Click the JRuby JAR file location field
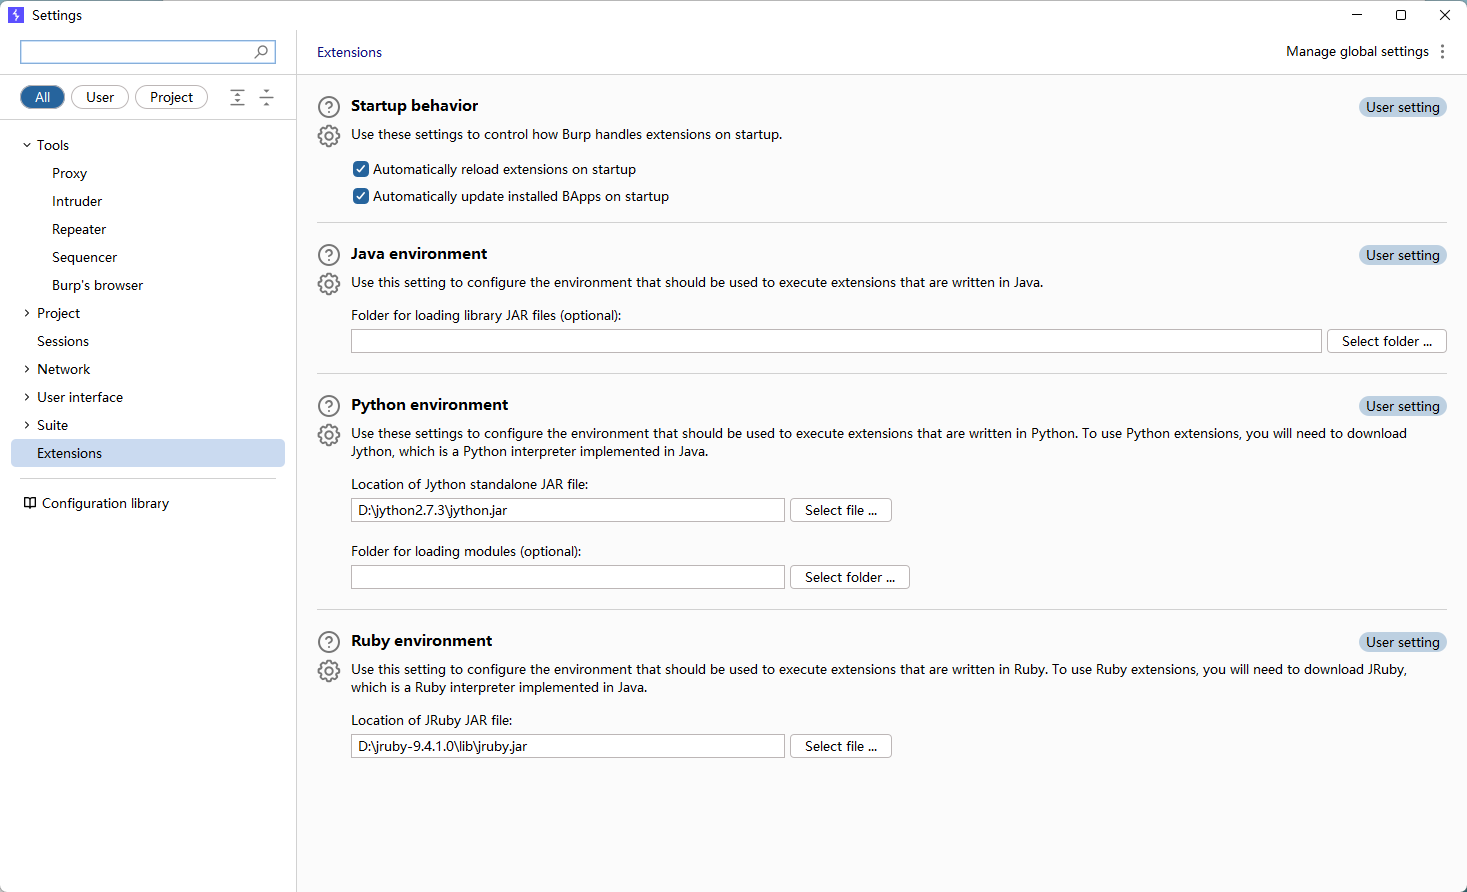The width and height of the screenshot is (1467, 892). tap(567, 746)
